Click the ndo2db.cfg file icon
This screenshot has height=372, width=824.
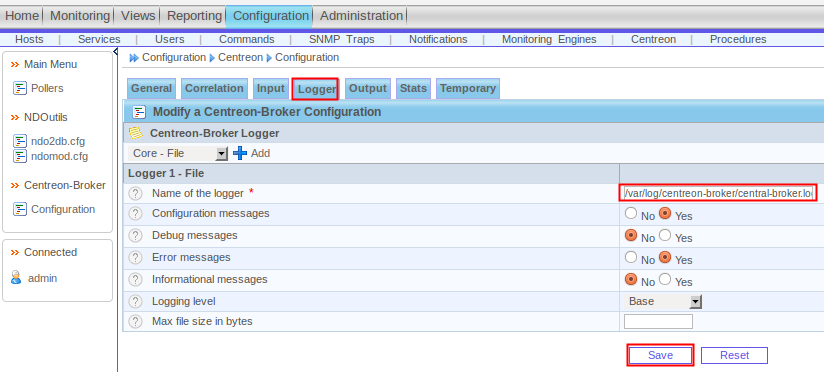point(19,141)
